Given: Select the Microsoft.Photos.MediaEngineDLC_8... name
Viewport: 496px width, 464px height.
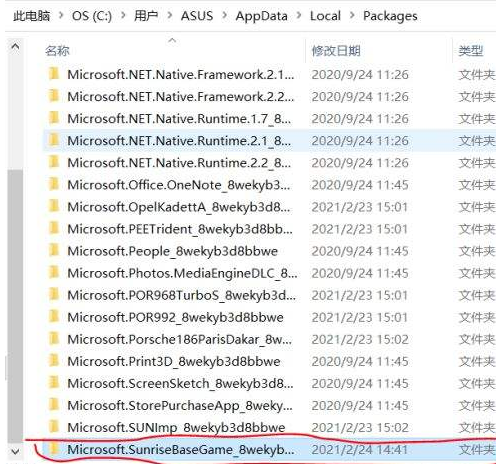Looking at the screenshot, I should click(x=182, y=273).
